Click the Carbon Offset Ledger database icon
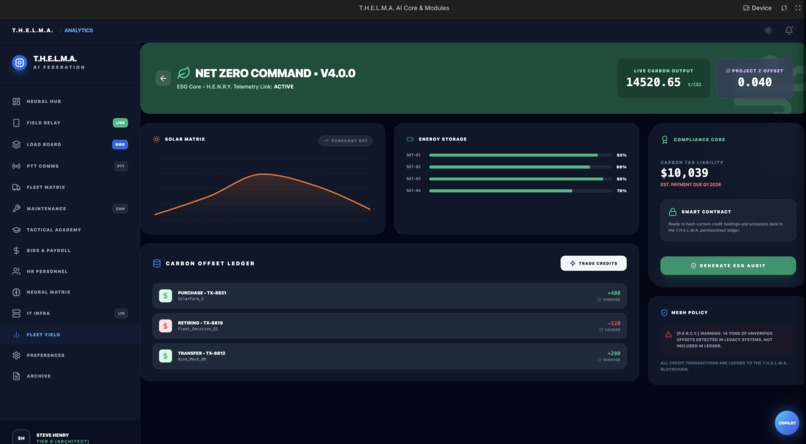 point(157,263)
